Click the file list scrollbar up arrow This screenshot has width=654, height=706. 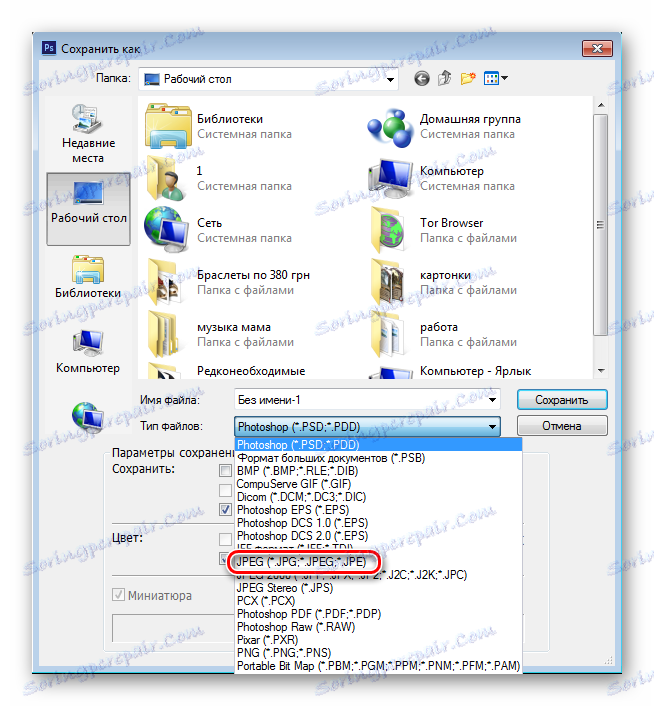tap(600, 105)
